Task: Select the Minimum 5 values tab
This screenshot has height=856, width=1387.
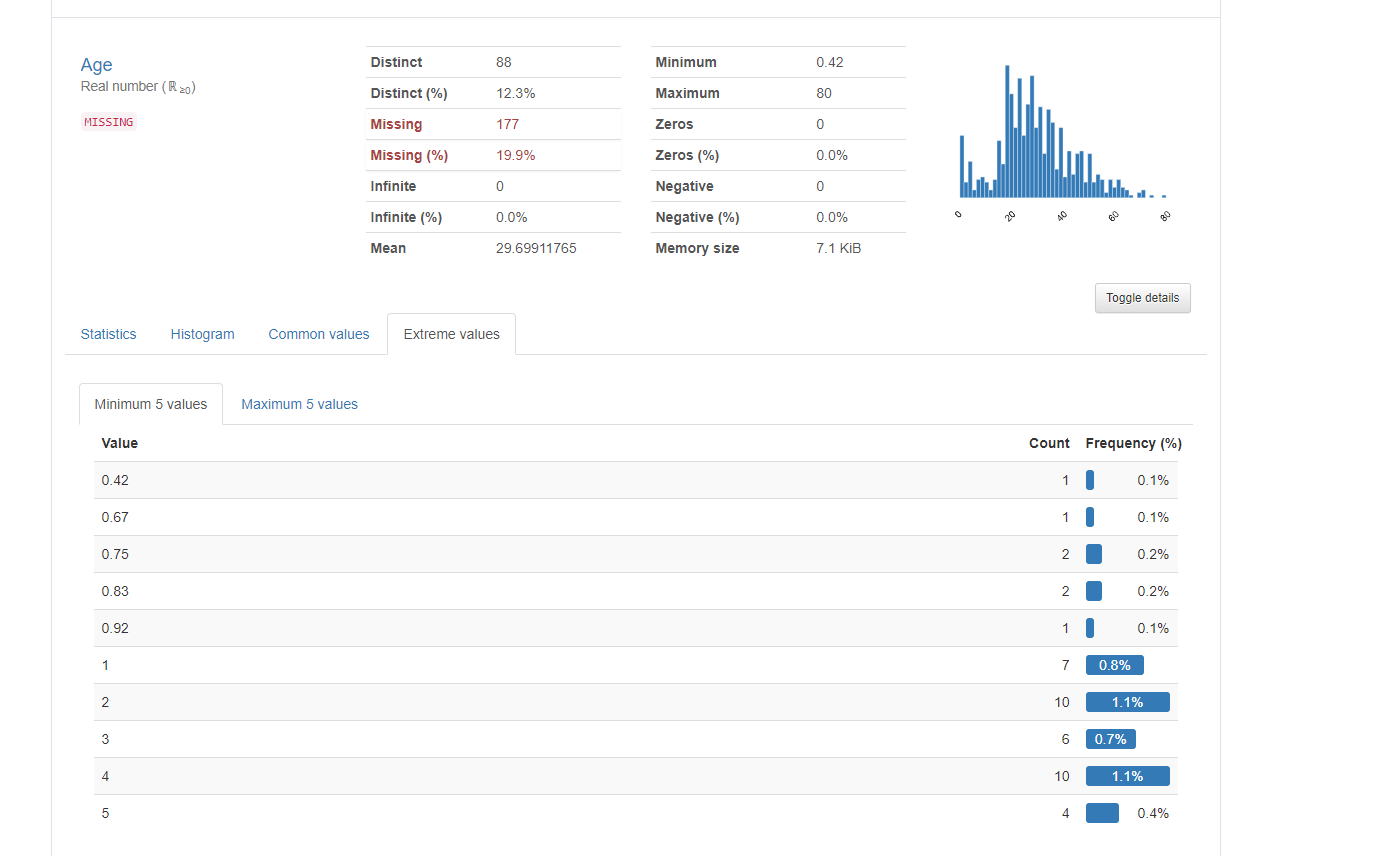Action: [151, 404]
